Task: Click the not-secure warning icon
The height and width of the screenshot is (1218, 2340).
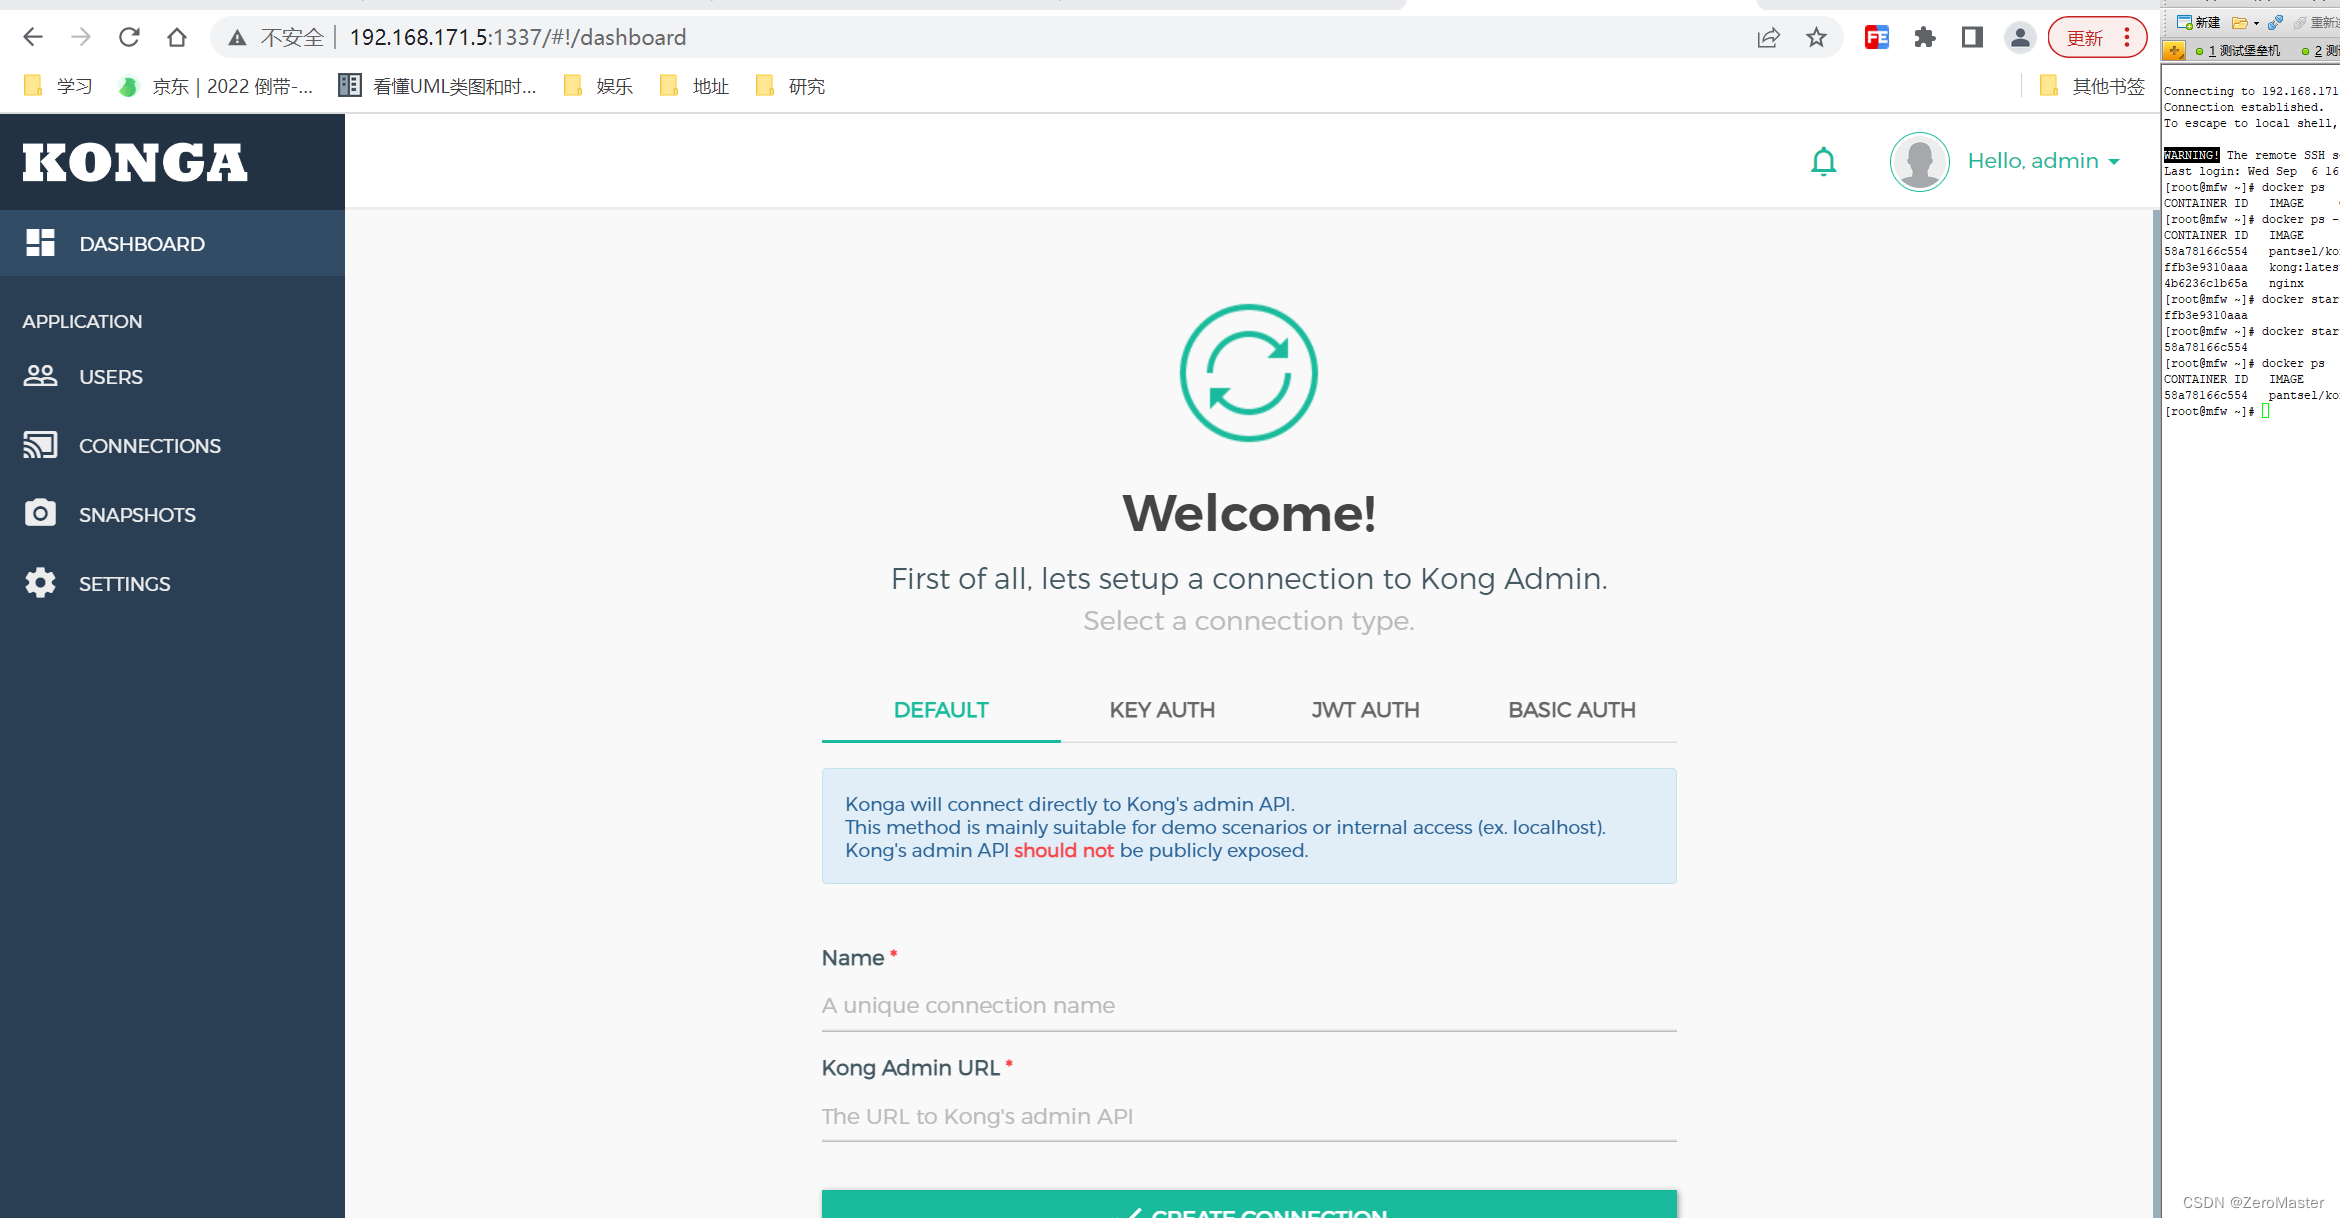Action: (237, 38)
